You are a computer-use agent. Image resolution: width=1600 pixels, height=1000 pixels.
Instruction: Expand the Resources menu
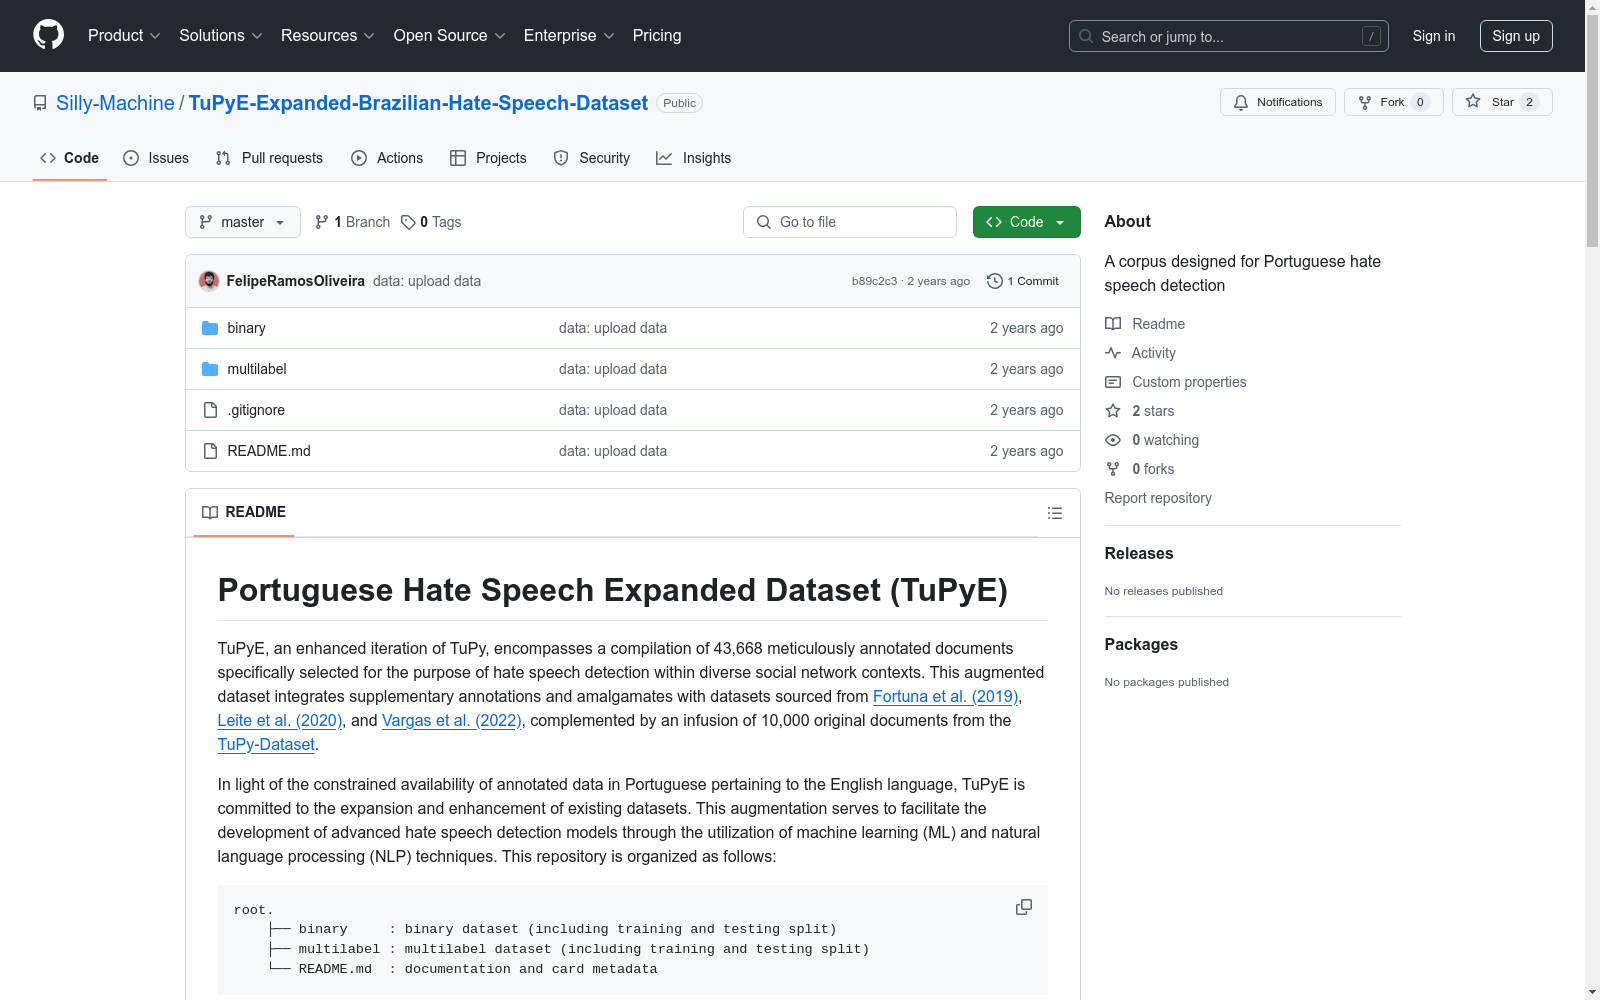328,35
